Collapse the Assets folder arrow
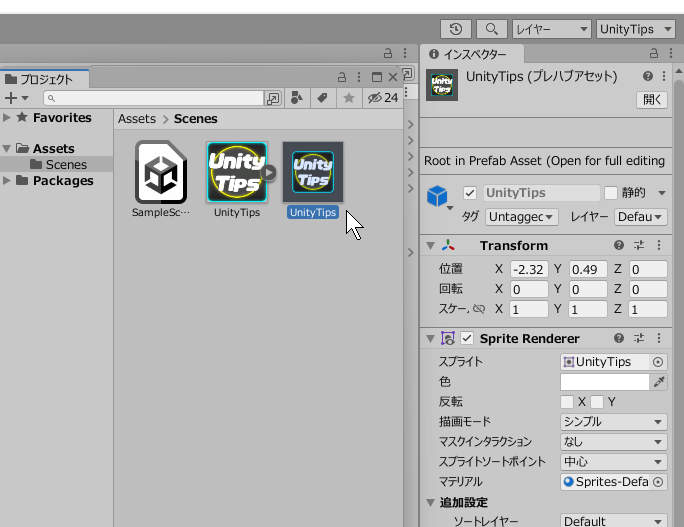684x527 pixels. (7, 148)
